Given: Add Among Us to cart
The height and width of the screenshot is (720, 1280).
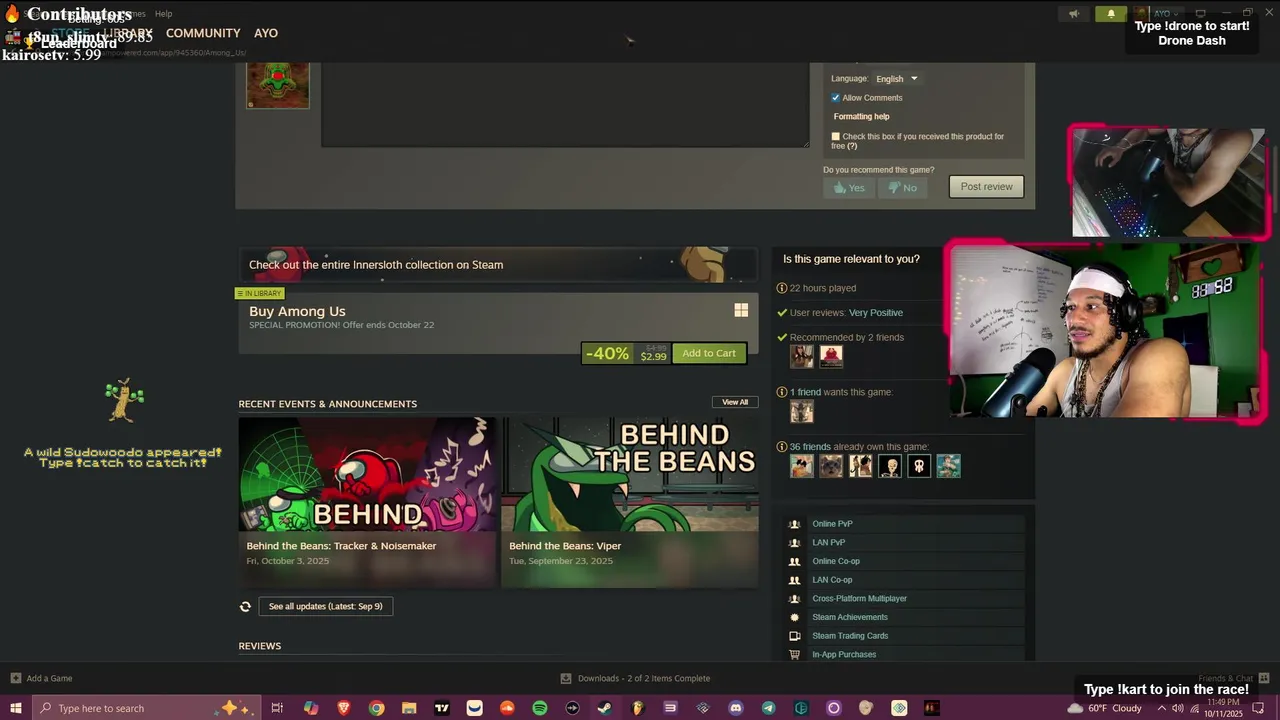Looking at the screenshot, I should coord(709,353).
